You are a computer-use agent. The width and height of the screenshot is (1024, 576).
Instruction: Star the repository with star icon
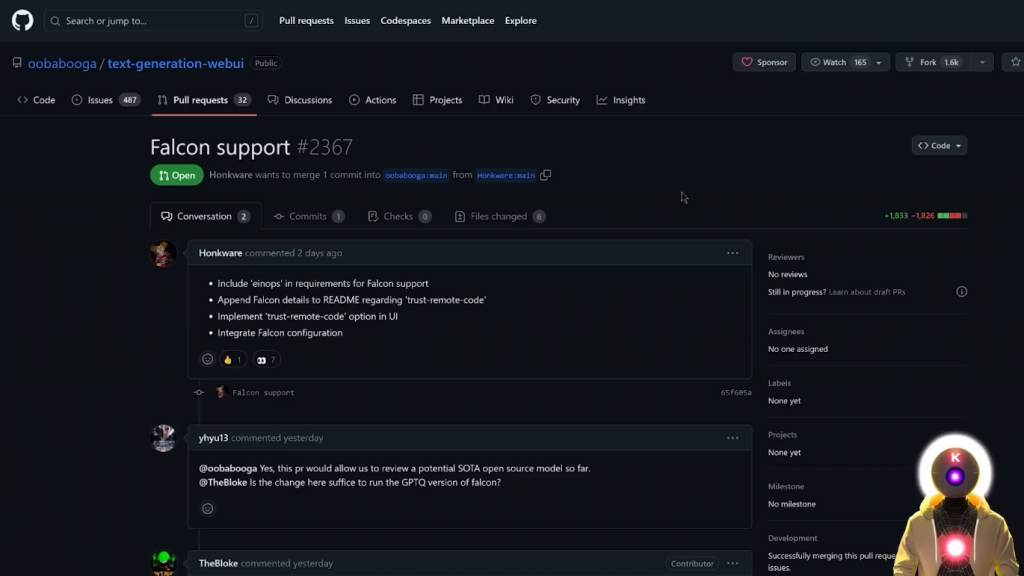pos(1015,62)
